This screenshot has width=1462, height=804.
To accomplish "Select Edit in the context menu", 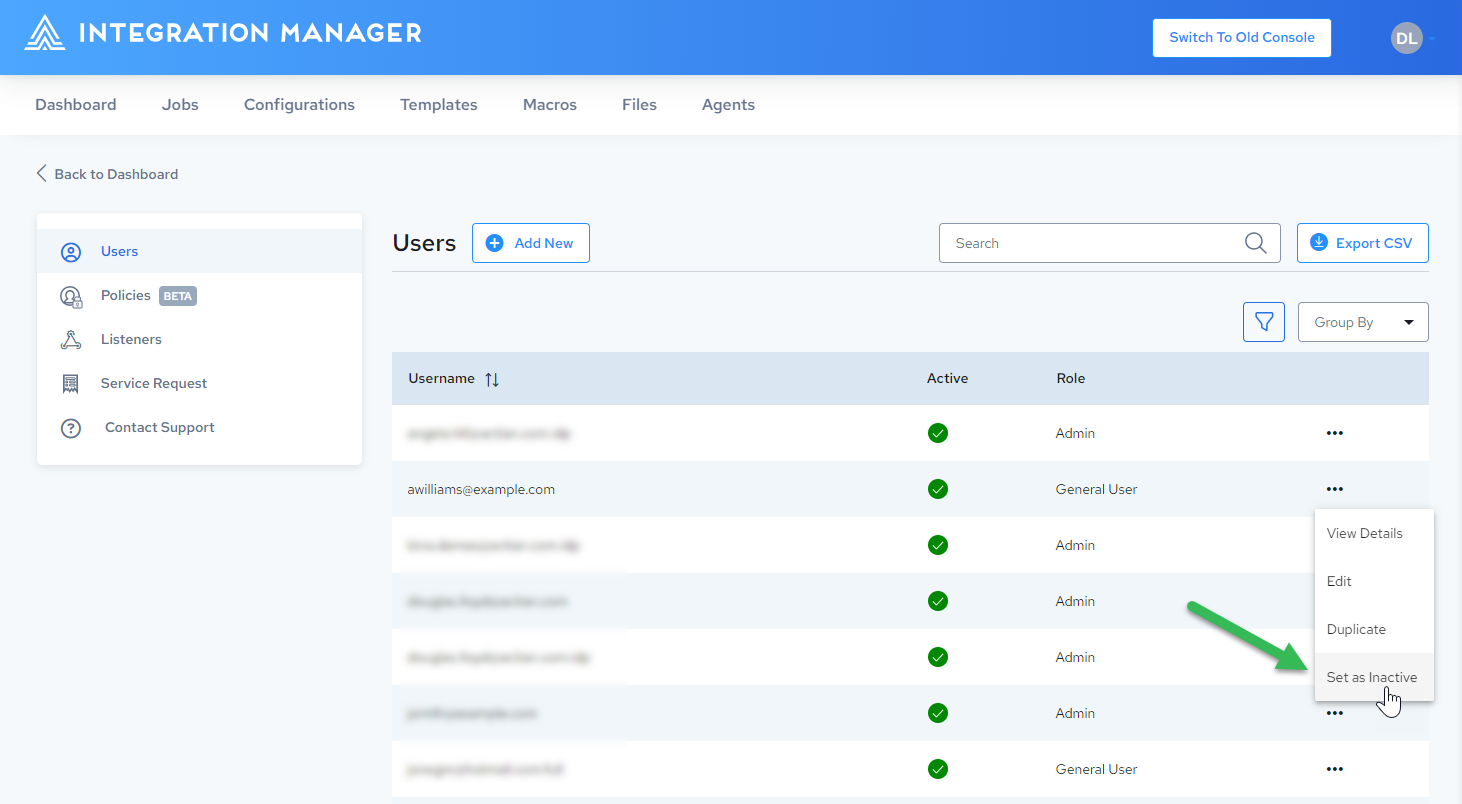I will pyautogui.click(x=1374, y=581).
